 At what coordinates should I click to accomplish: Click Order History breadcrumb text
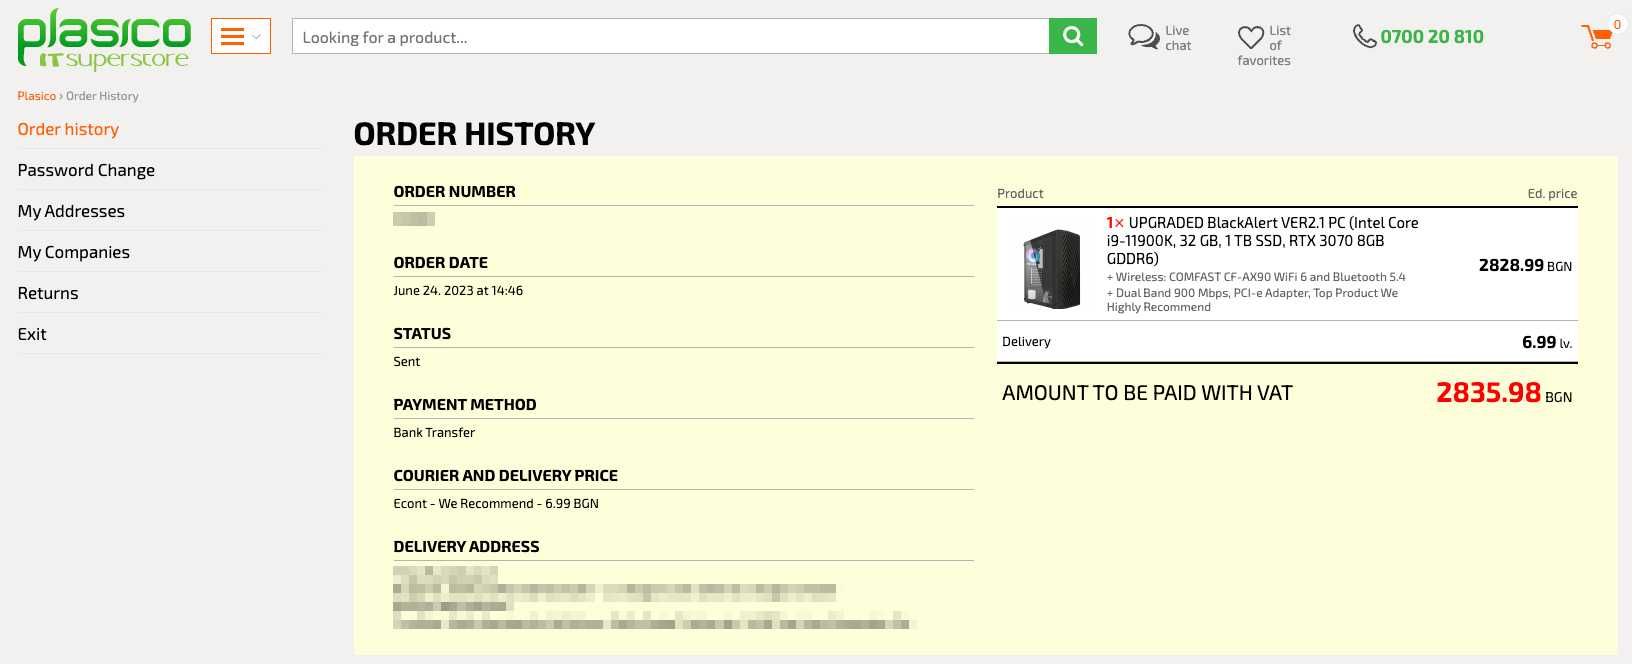click(x=102, y=96)
